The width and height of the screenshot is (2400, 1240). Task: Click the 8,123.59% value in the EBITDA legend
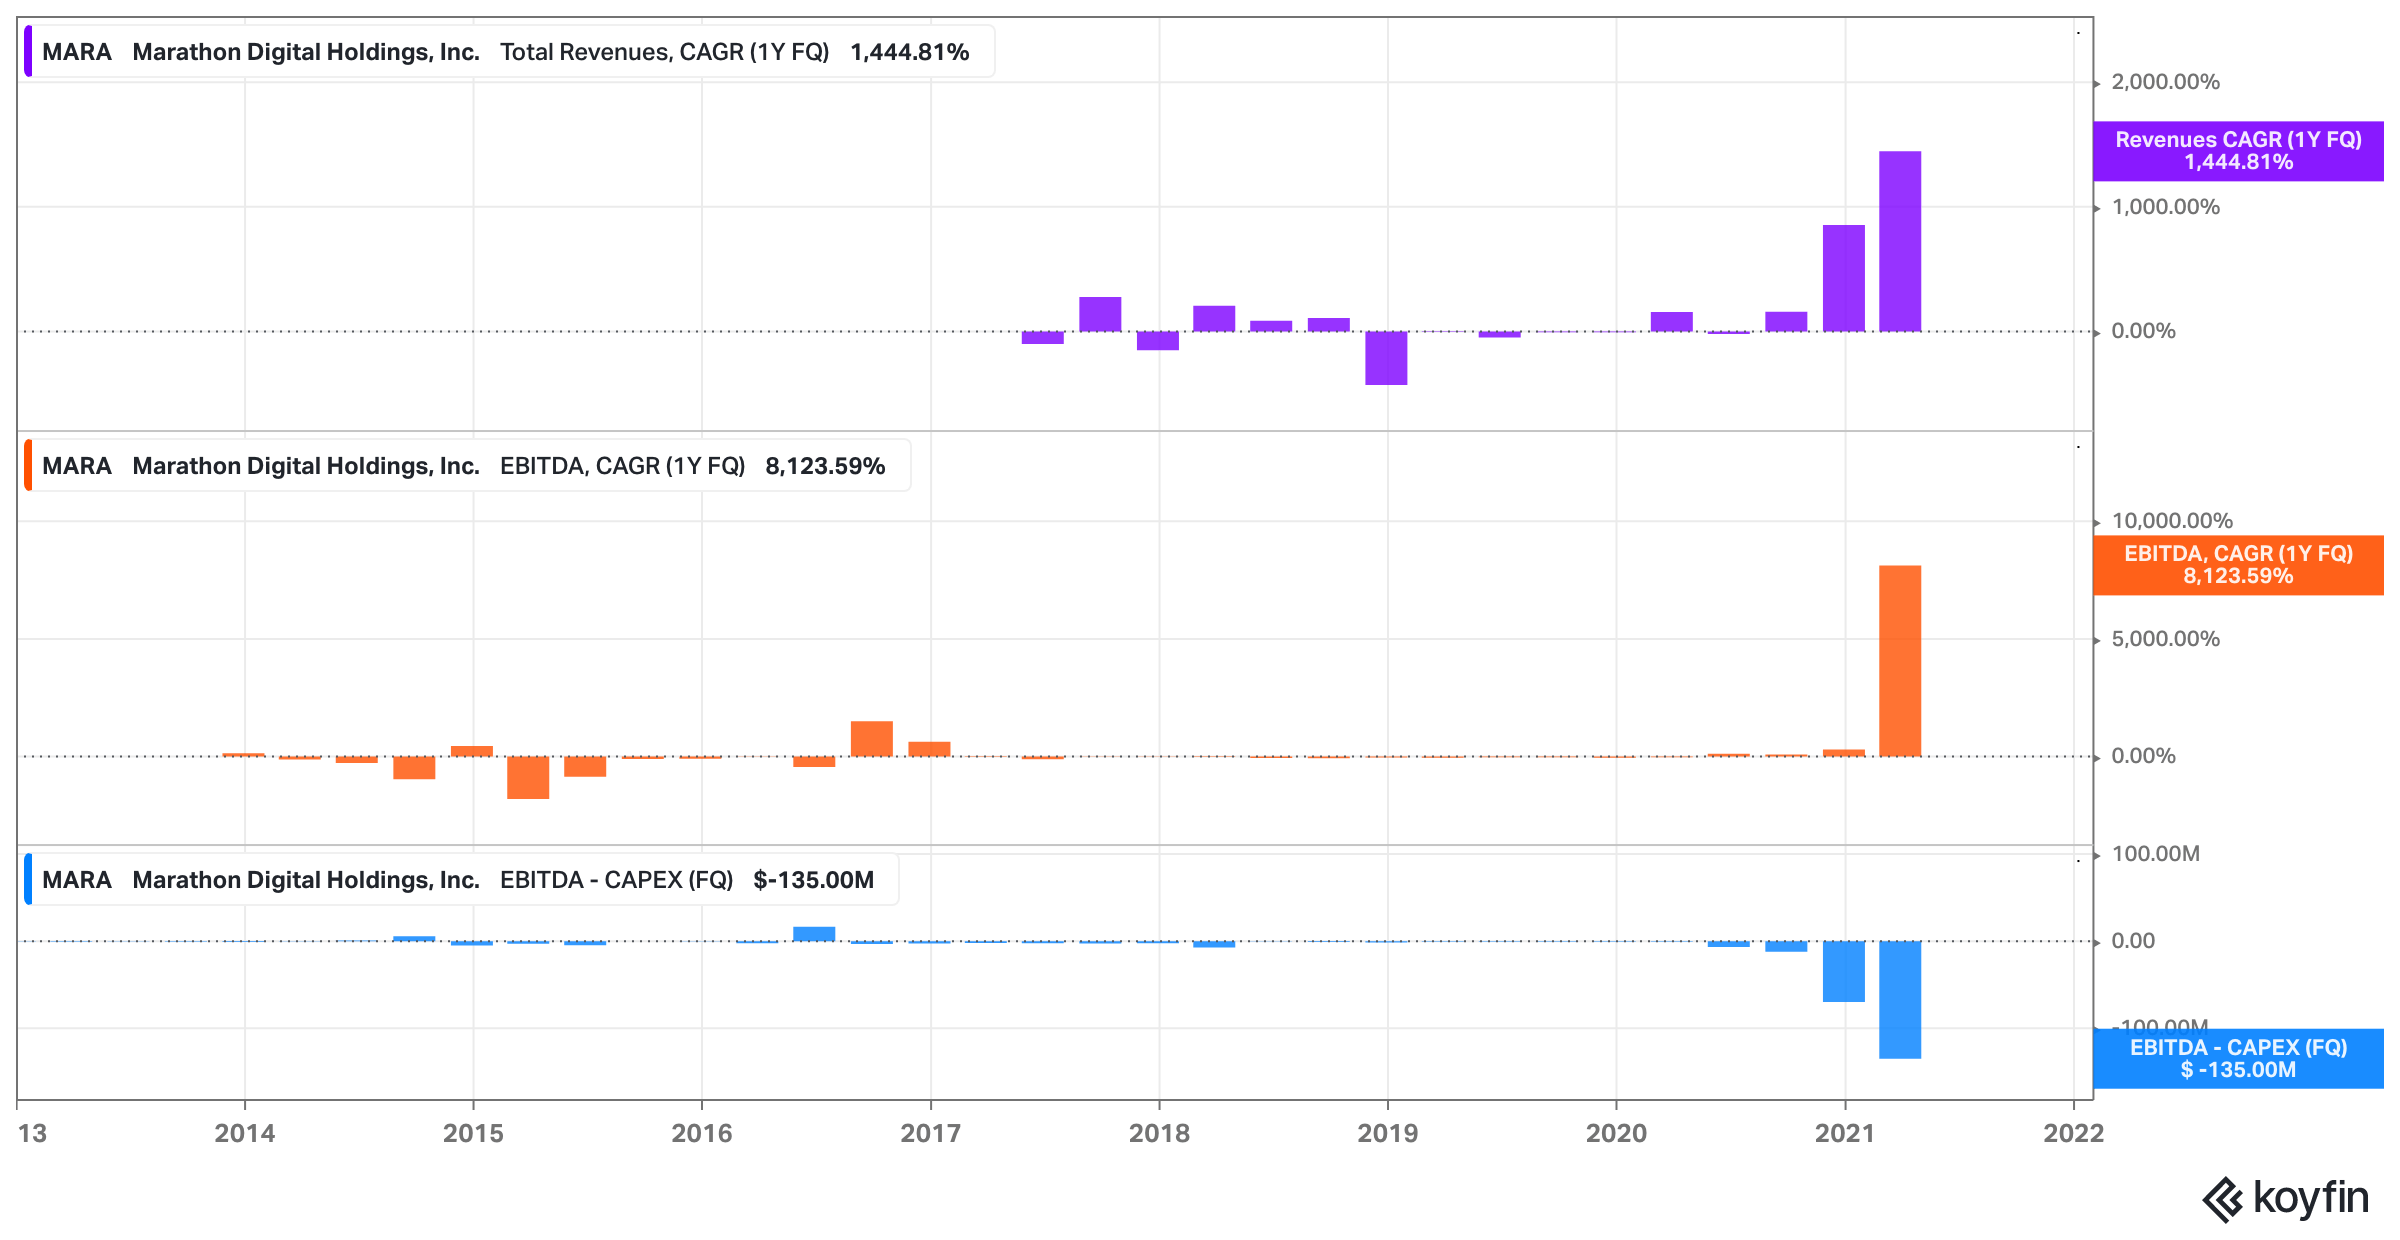[825, 466]
